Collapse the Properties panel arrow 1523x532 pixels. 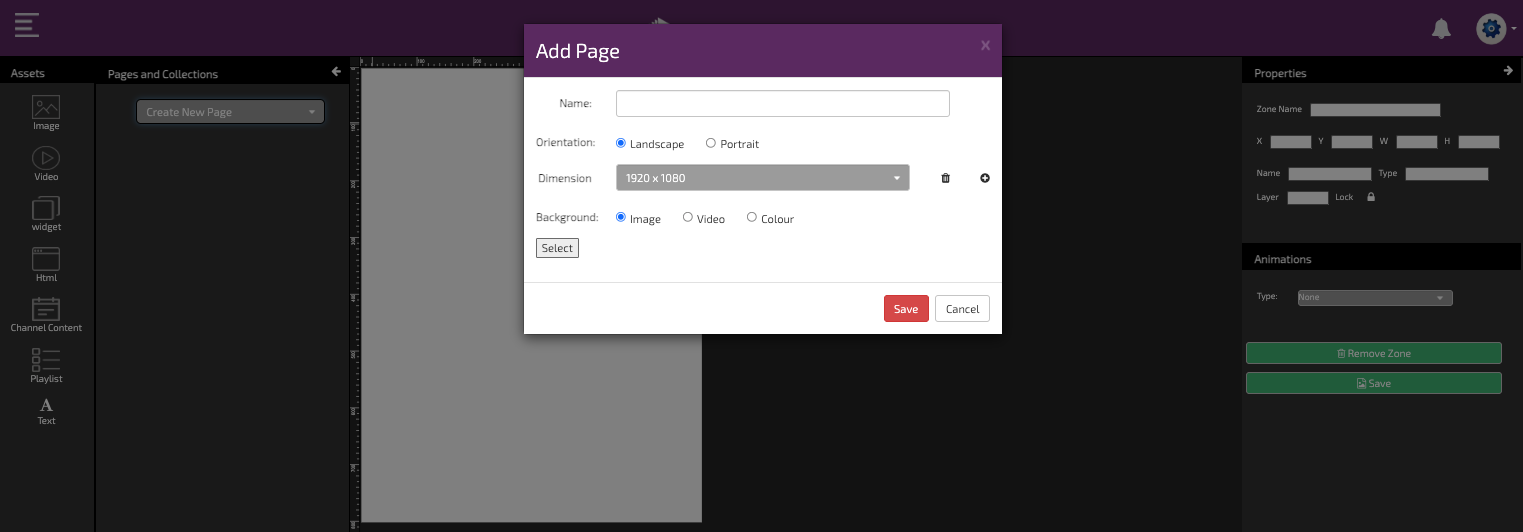(1508, 71)
